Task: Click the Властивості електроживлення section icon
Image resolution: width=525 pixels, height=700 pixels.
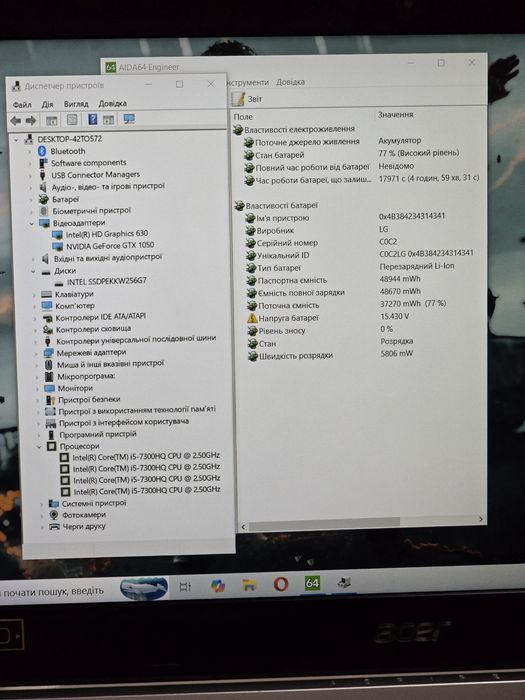Action: tap(238, 129)
